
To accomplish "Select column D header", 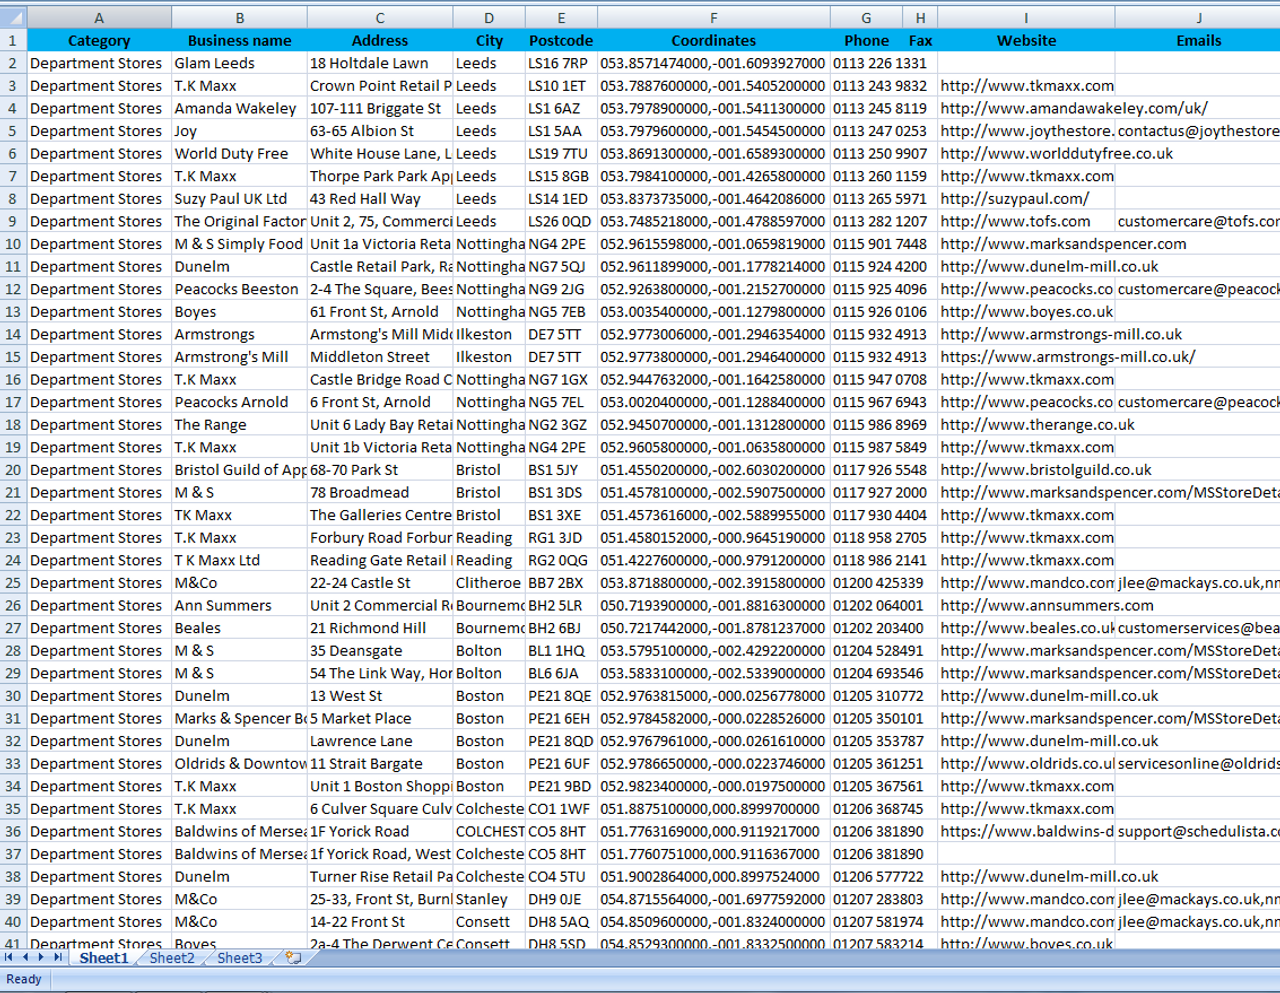I will coord(489,18).
